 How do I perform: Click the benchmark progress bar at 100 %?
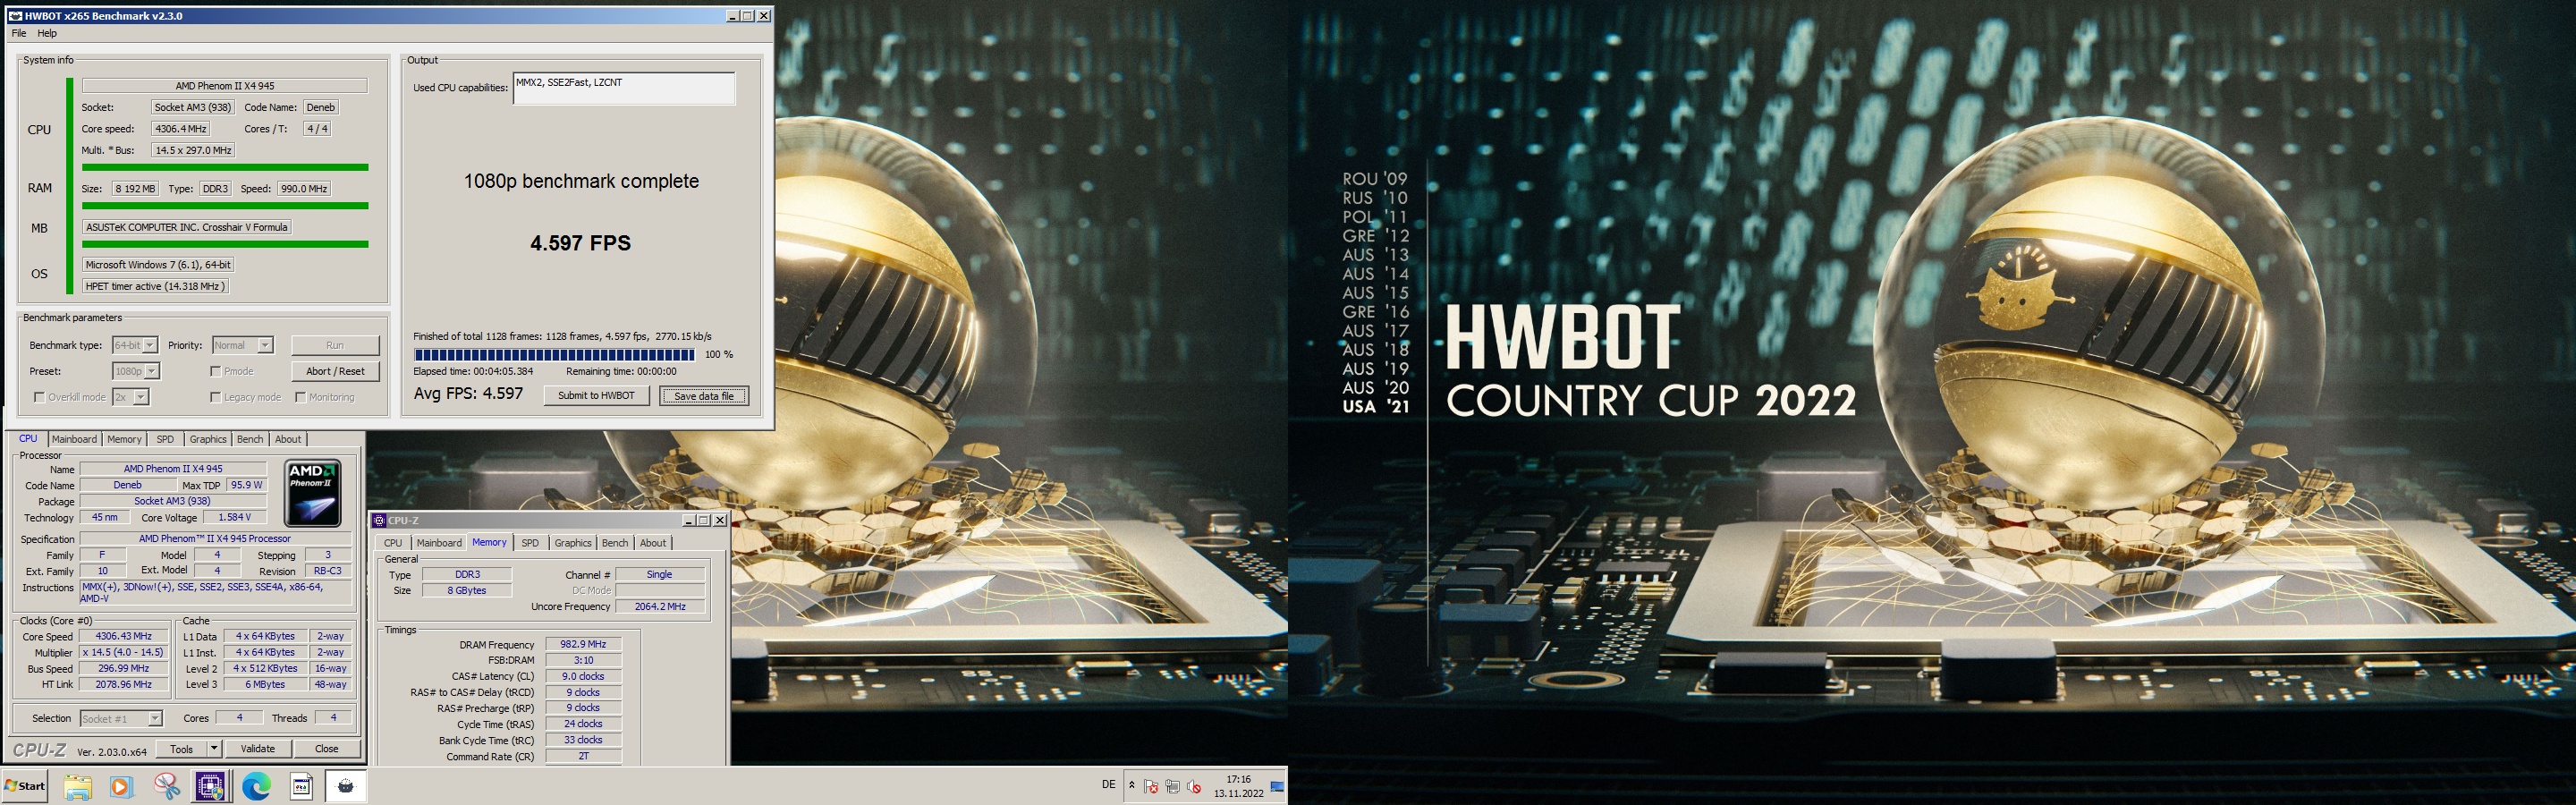(554, 354)
